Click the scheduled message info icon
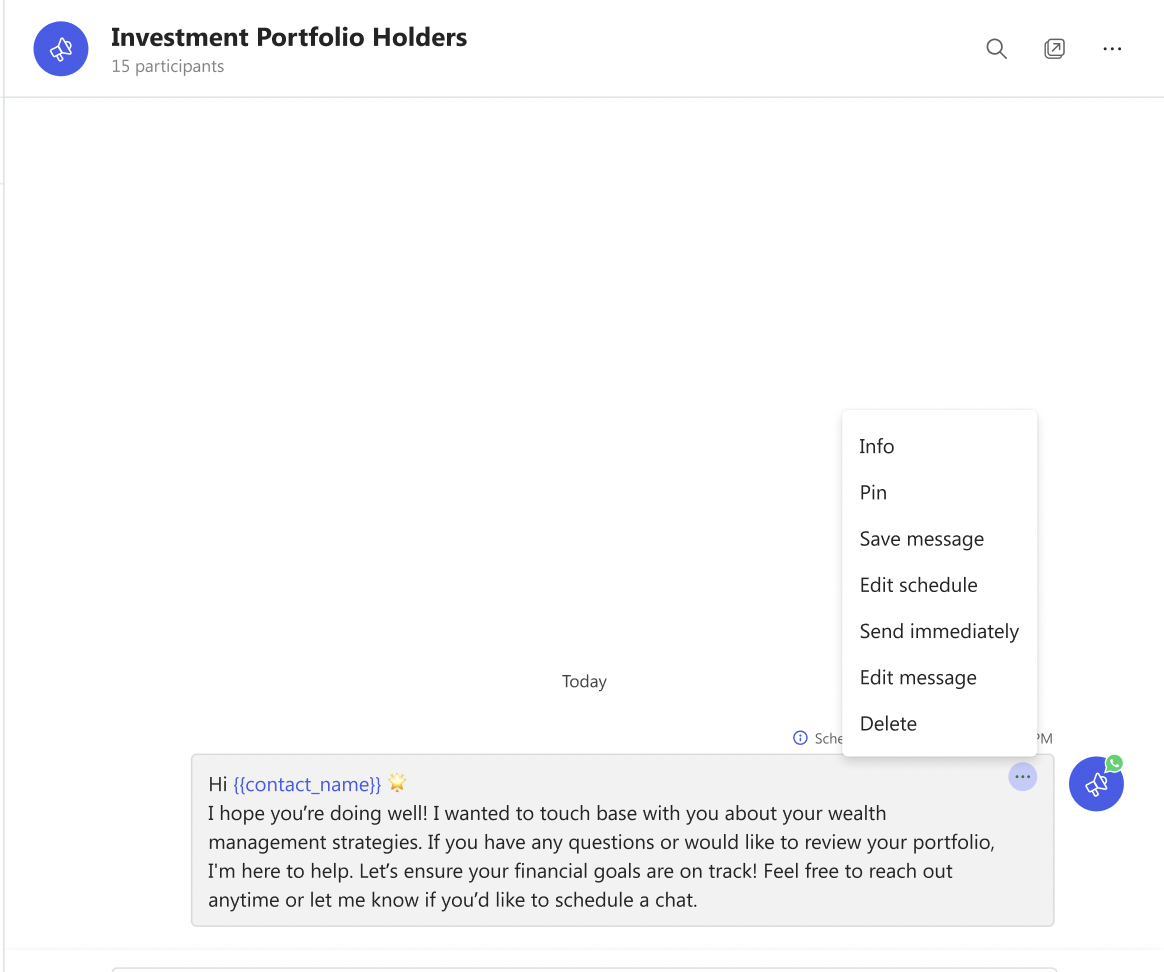The width and height of the screenshot is (1164, 972). click(800, 737)
